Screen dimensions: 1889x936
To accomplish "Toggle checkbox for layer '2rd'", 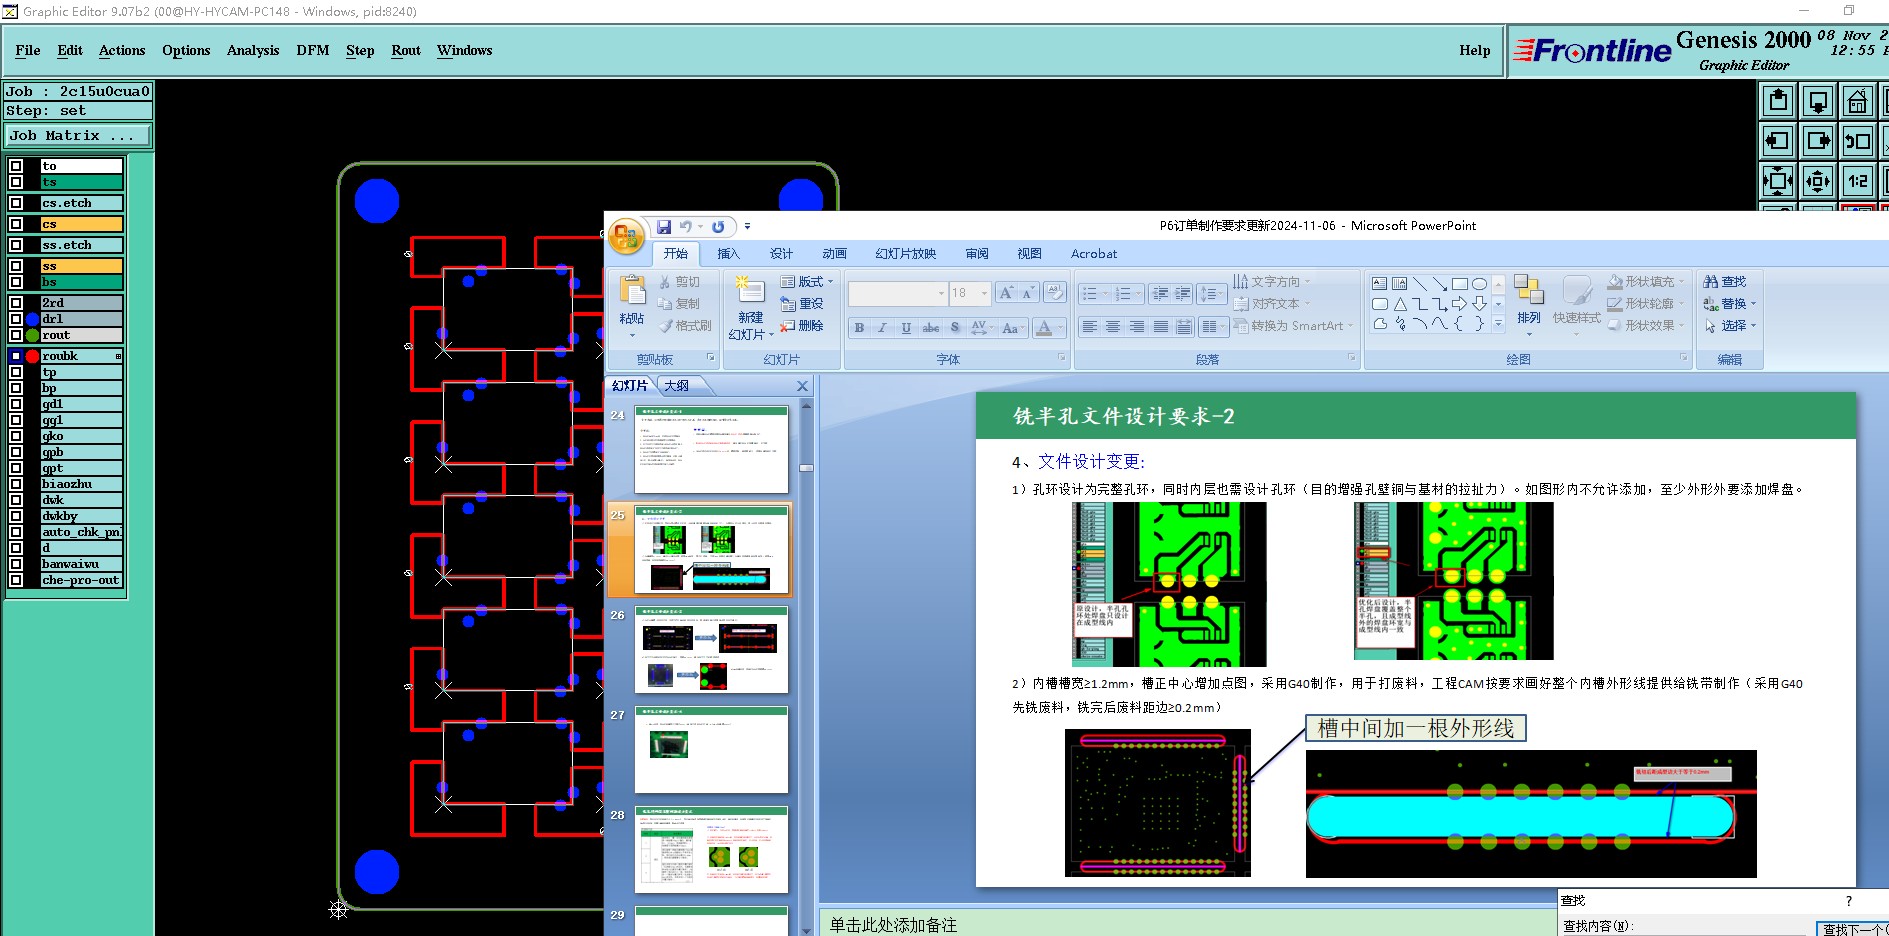I will click(x=16, y=303).
